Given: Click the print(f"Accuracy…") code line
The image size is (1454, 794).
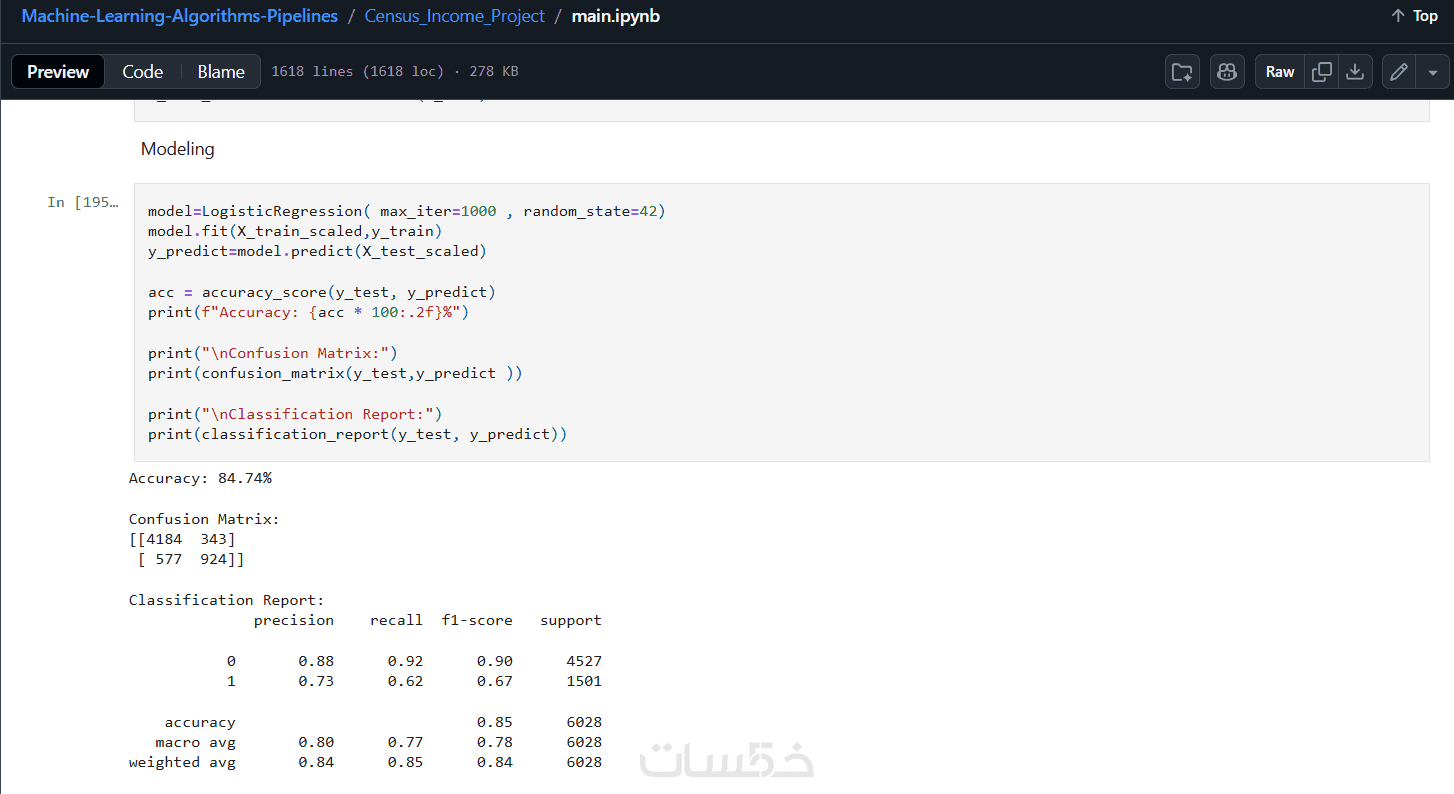Looking at the screenshot, I should tap(309, 312).
